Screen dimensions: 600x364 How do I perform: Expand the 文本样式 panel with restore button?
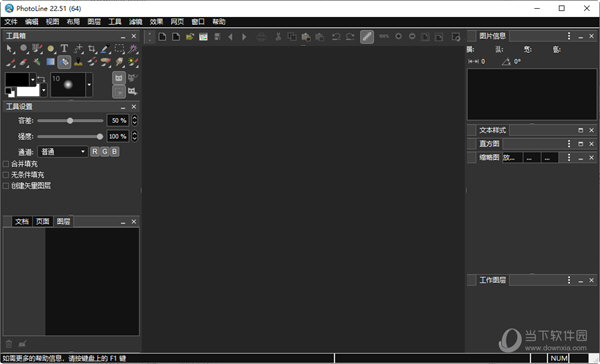click(x=580, y=130)
